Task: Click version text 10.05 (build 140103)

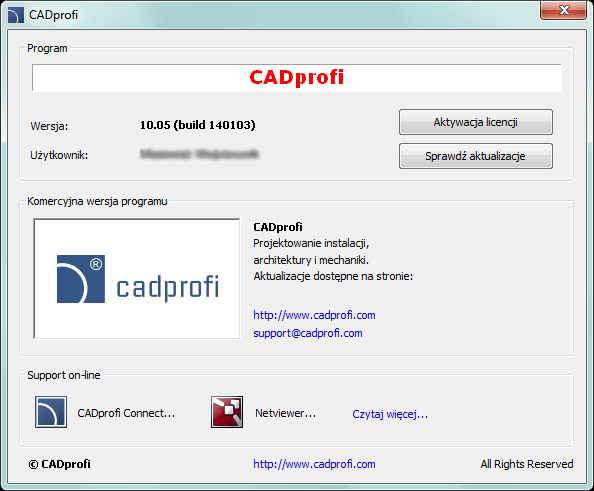Action: (x=197, y=125)
